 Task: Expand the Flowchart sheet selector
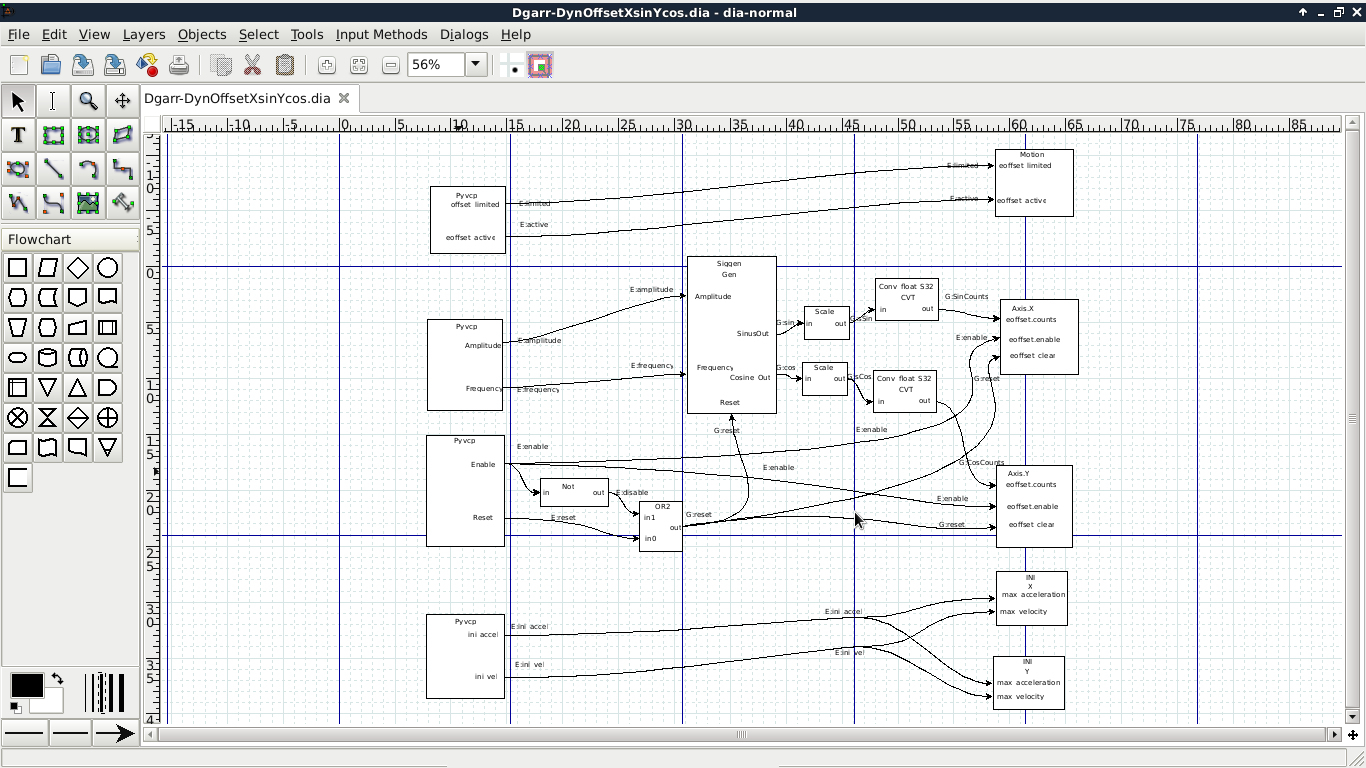tap(70, 239)
